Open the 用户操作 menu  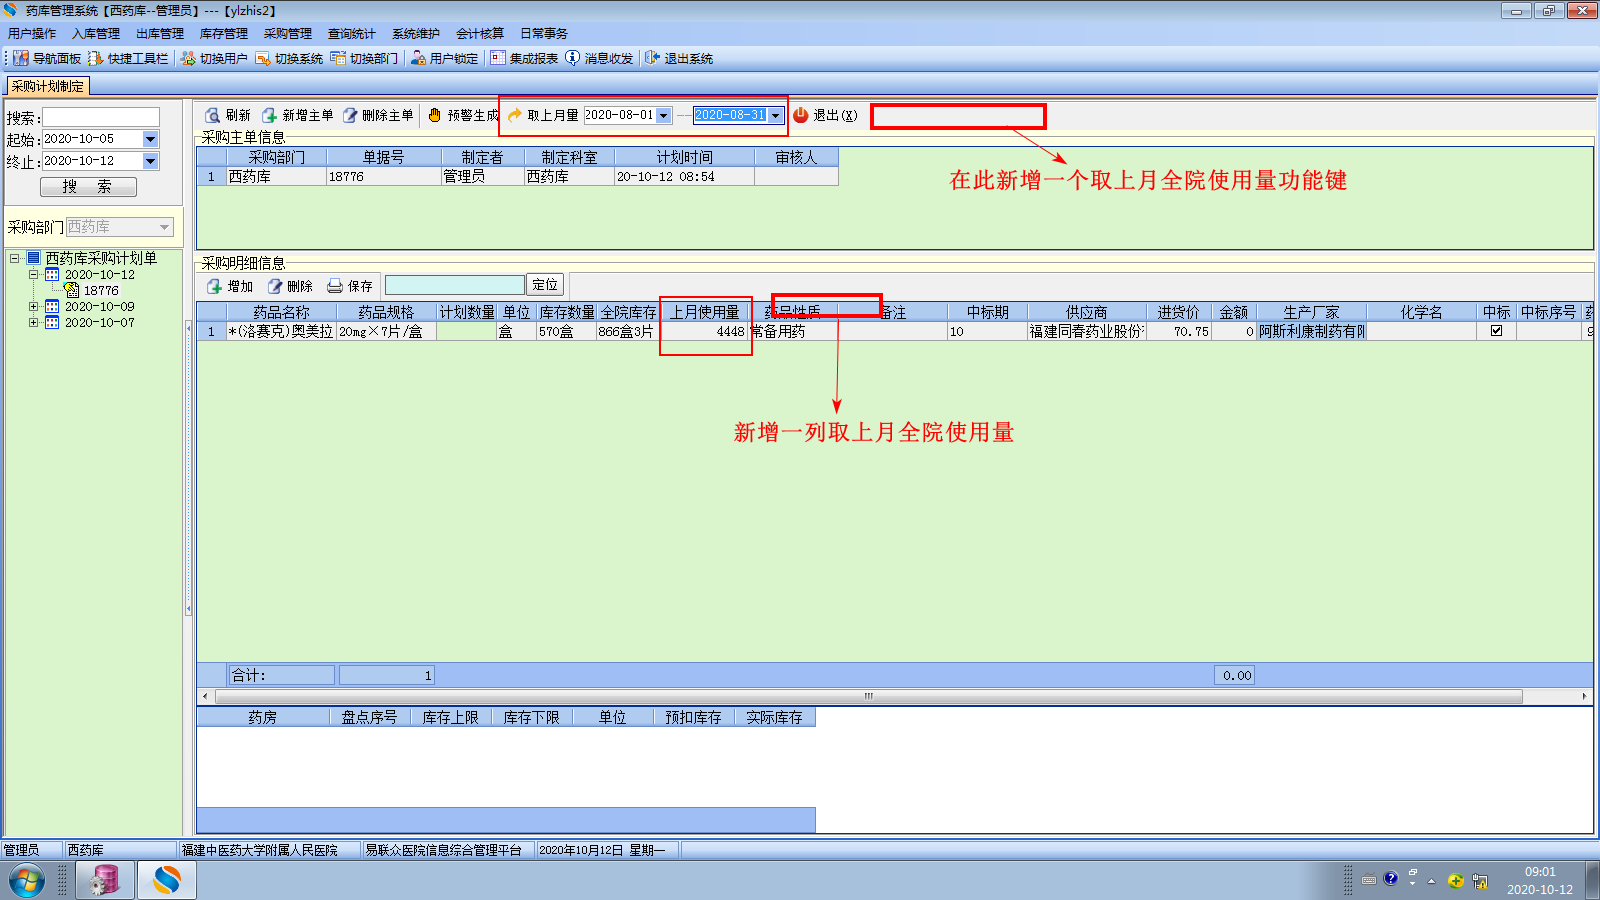[x=32, y=34]
